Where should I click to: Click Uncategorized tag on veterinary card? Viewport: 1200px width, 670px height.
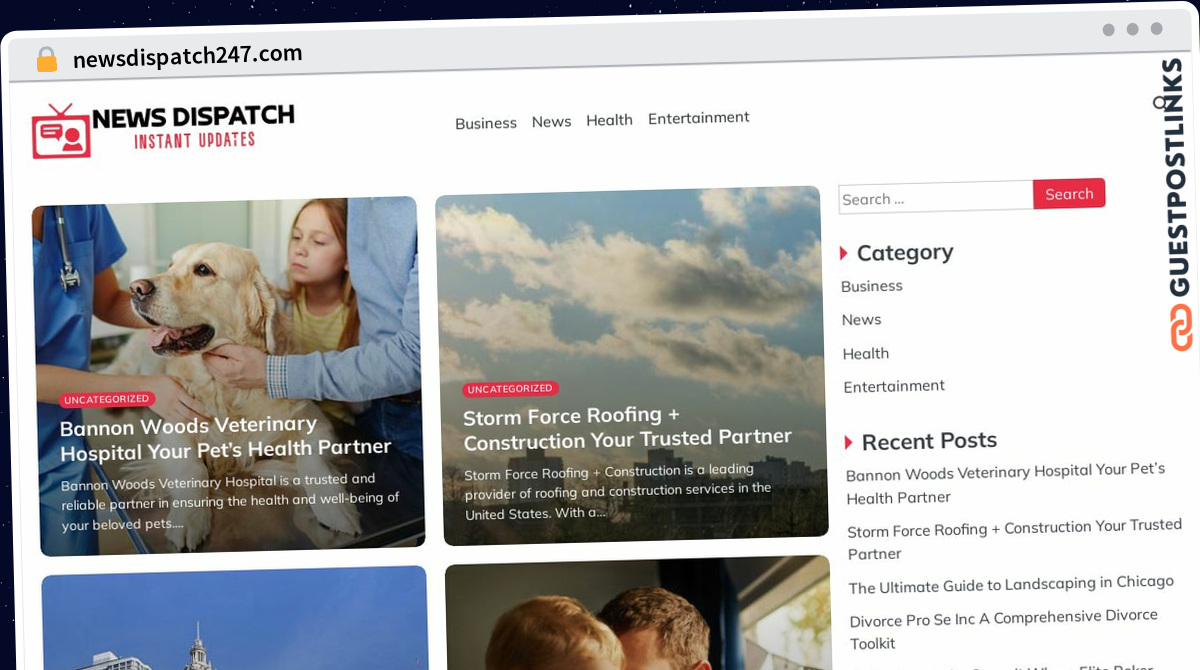pos(107,399)
